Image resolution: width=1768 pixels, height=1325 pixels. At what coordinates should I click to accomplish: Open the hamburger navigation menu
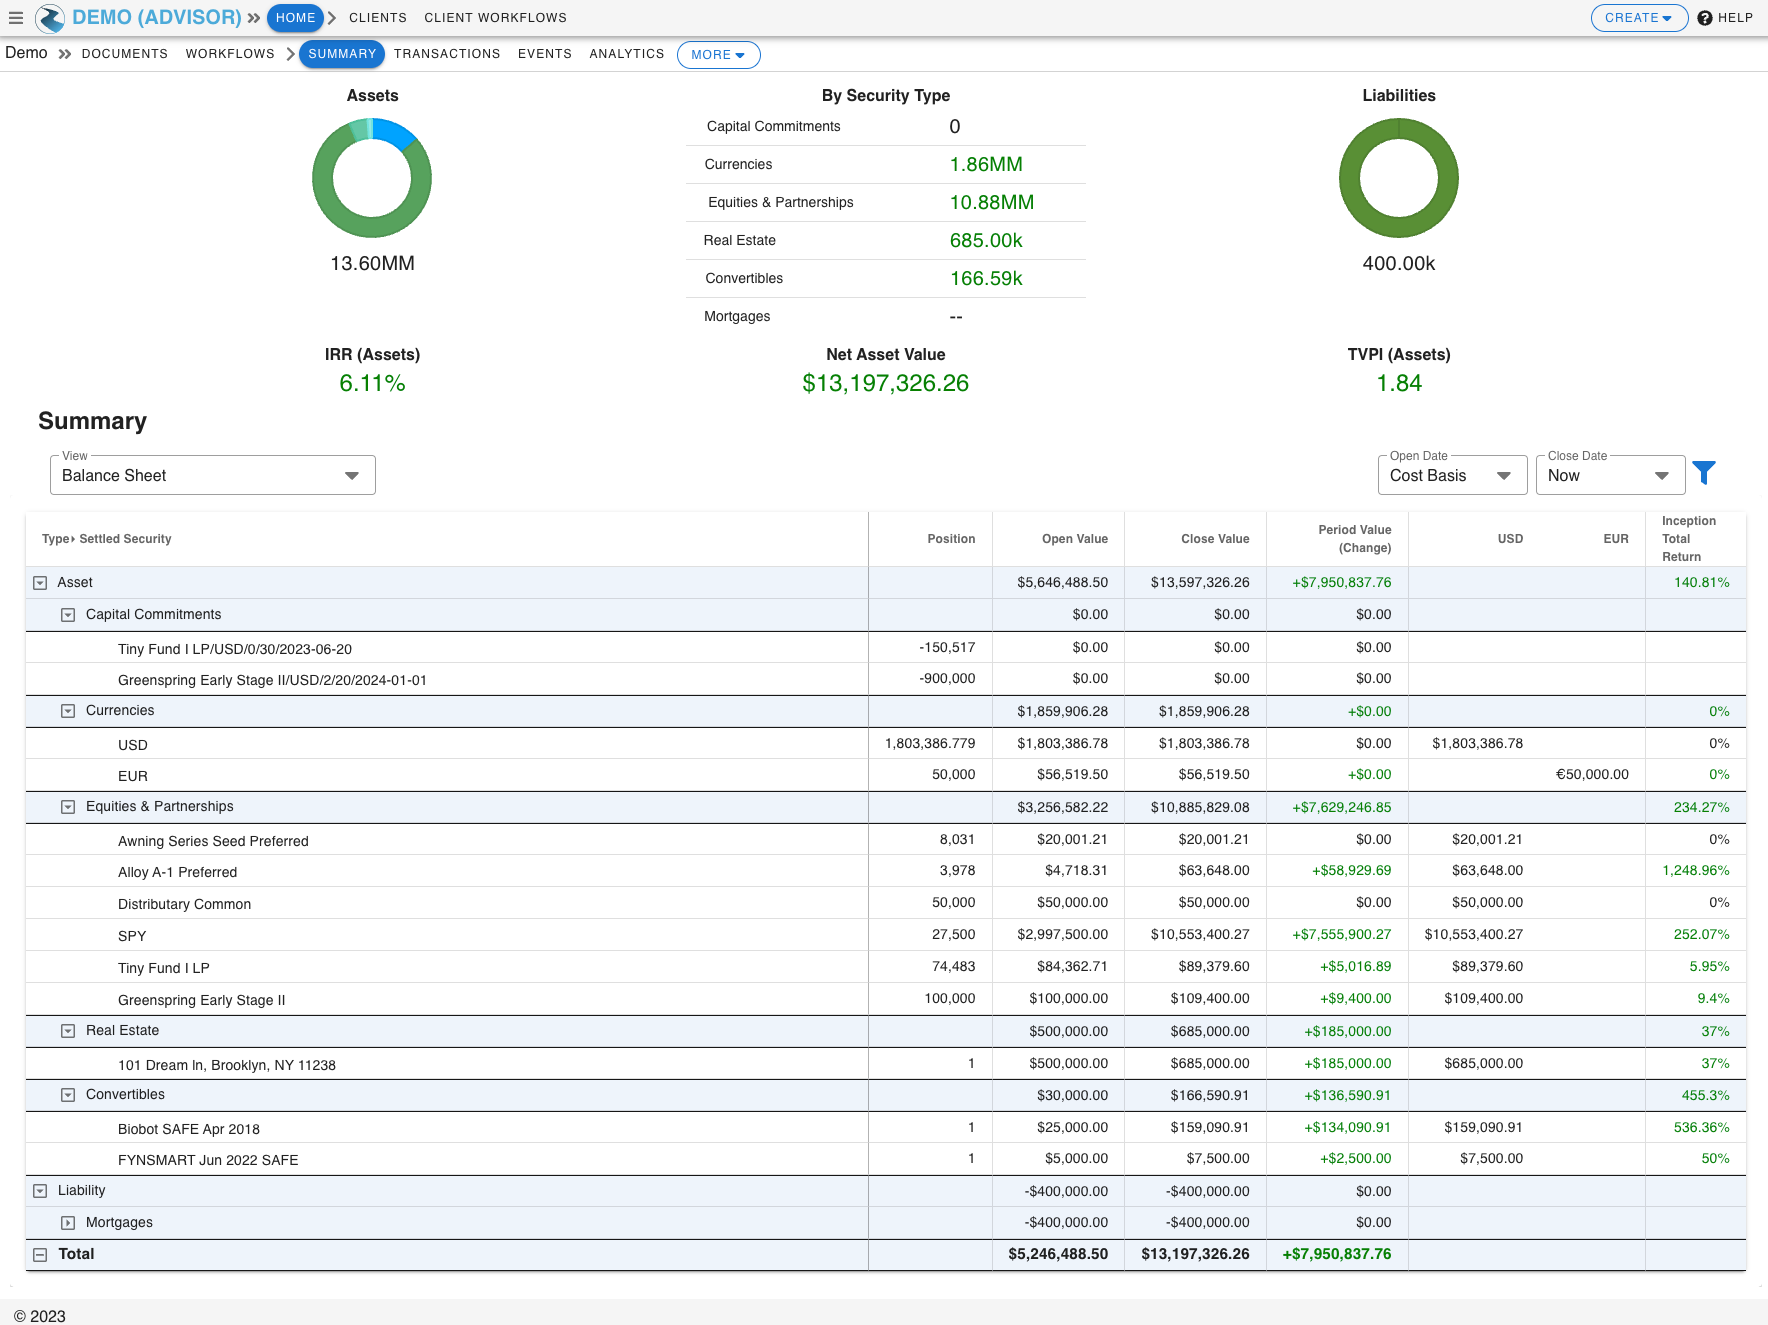pyautogui.click(x=16, y=18)
